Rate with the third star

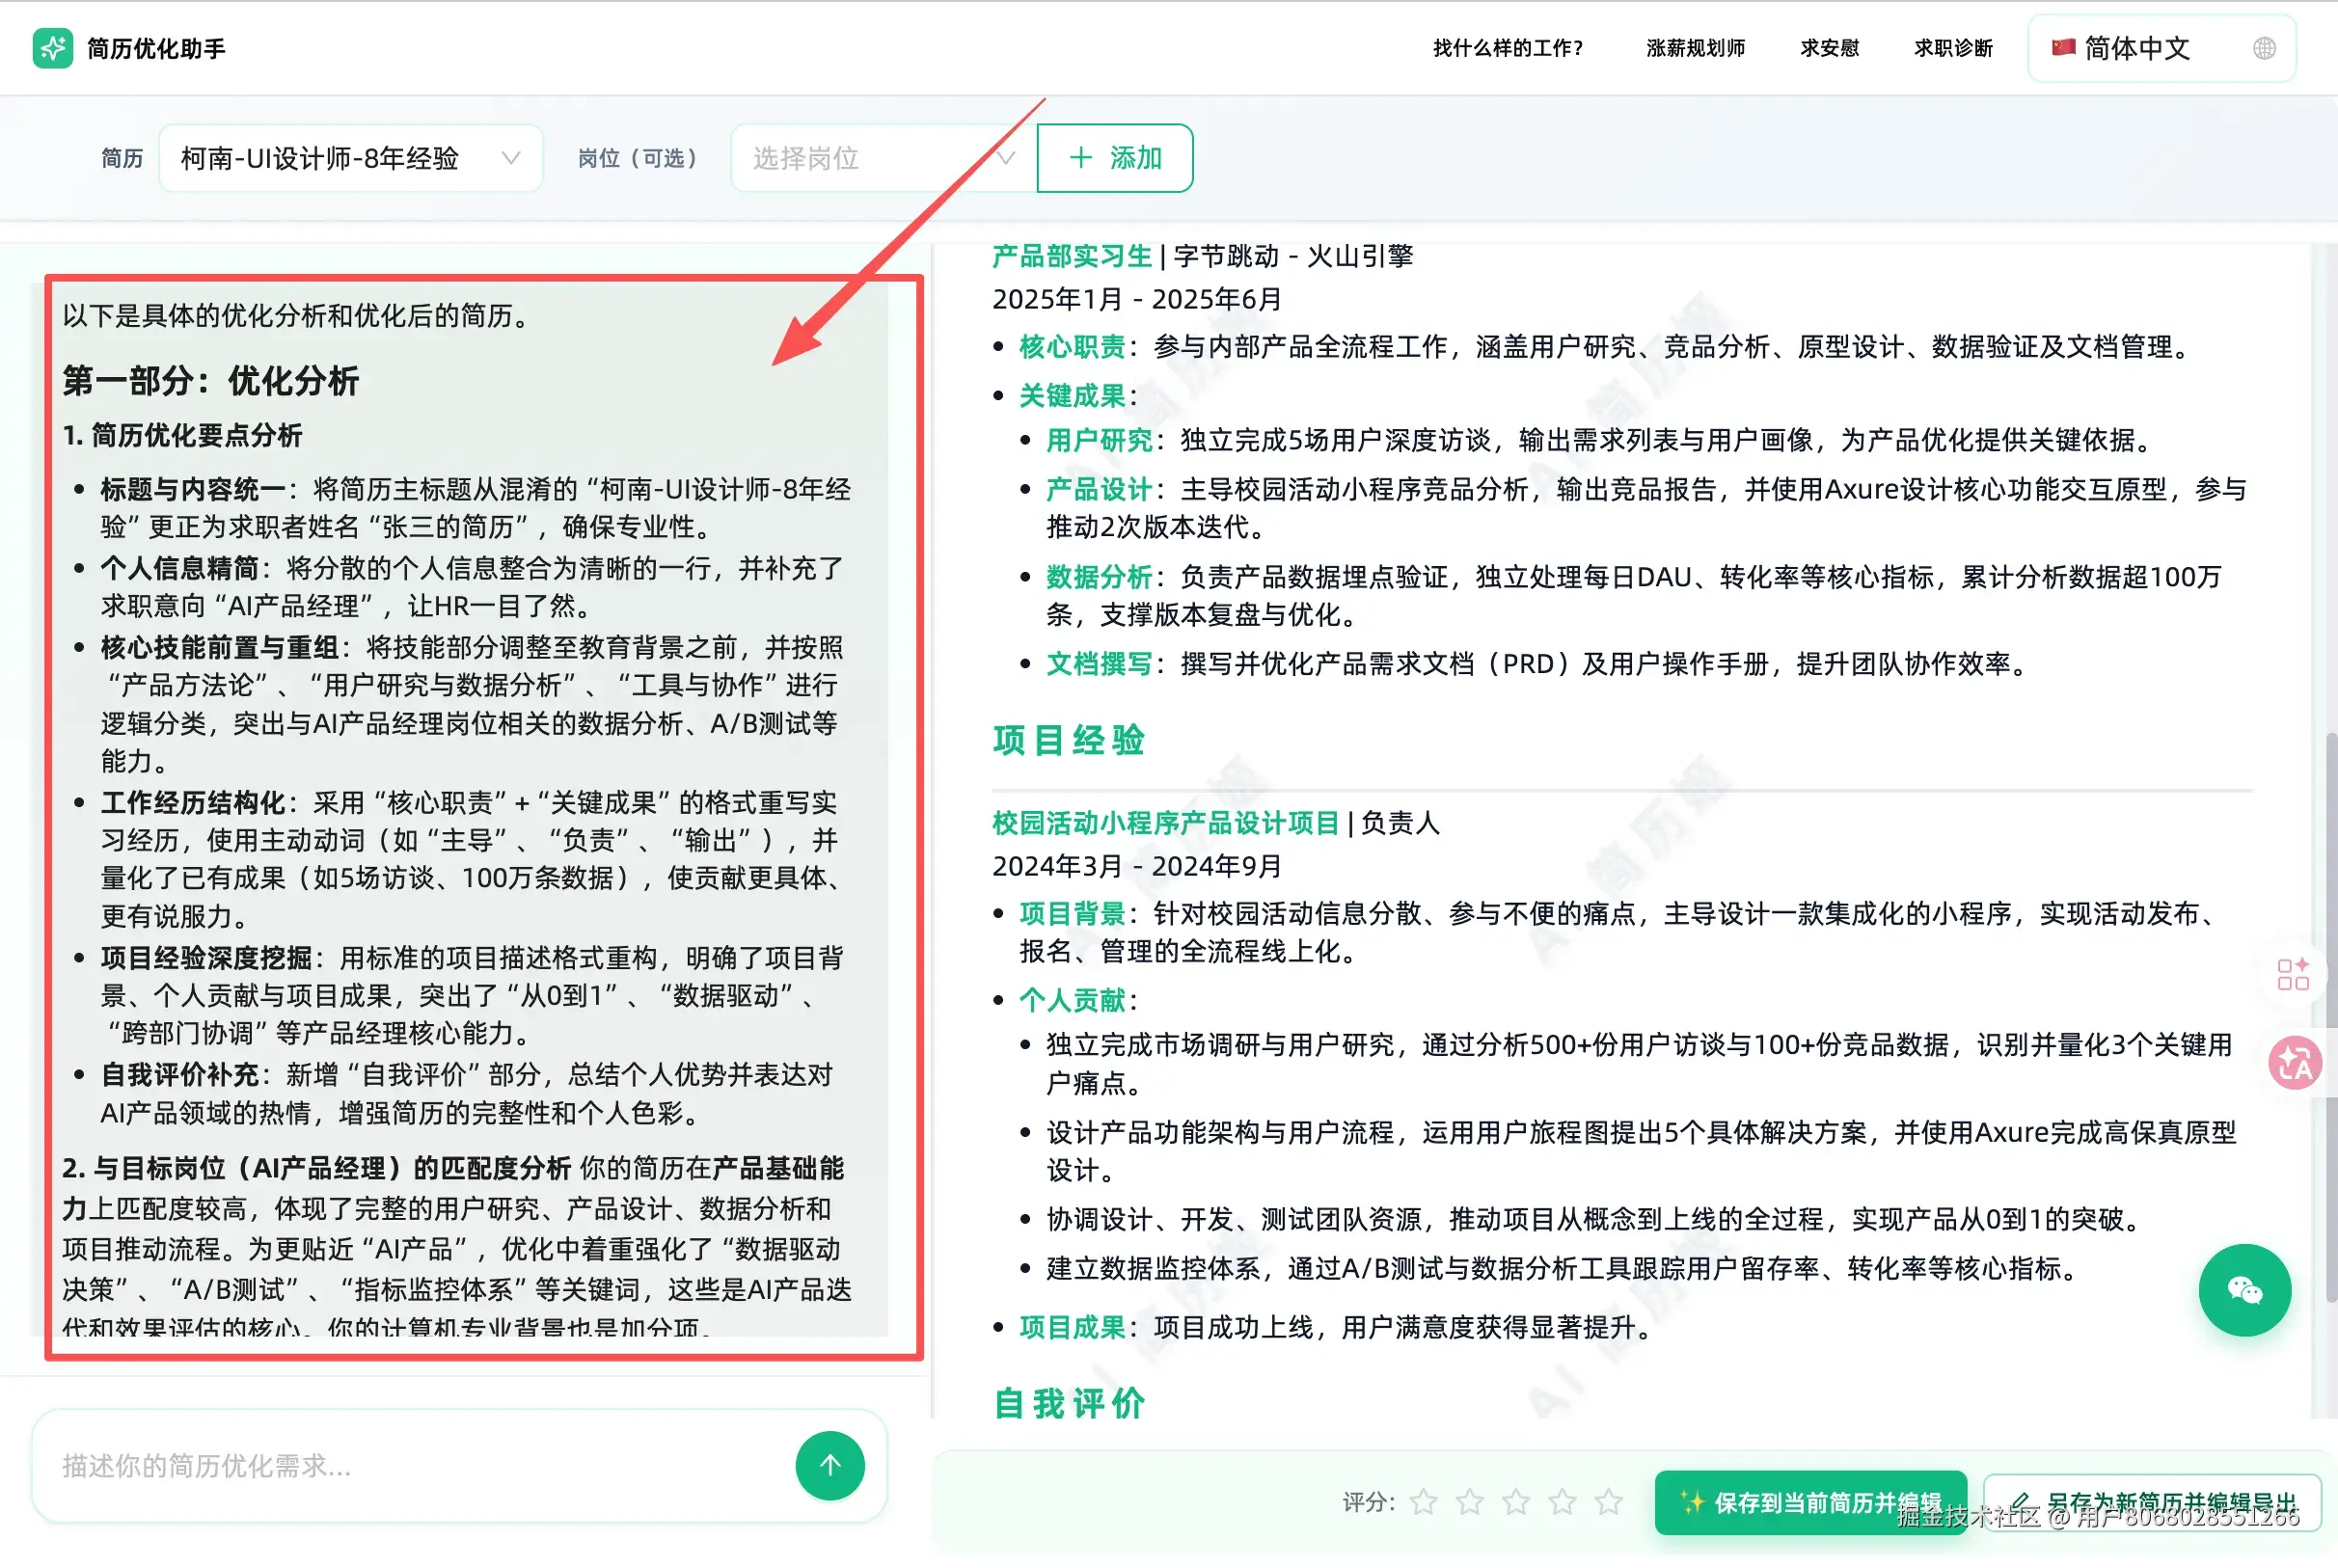(1515, 1502)
